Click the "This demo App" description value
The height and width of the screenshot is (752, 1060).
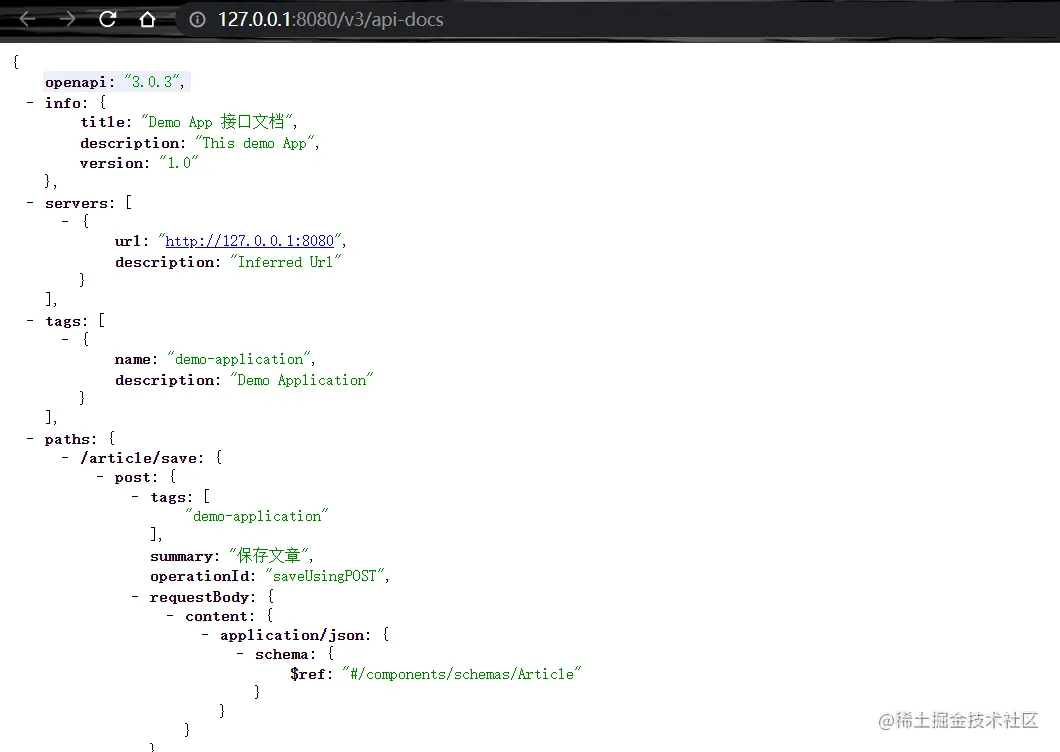pos(255,143)
